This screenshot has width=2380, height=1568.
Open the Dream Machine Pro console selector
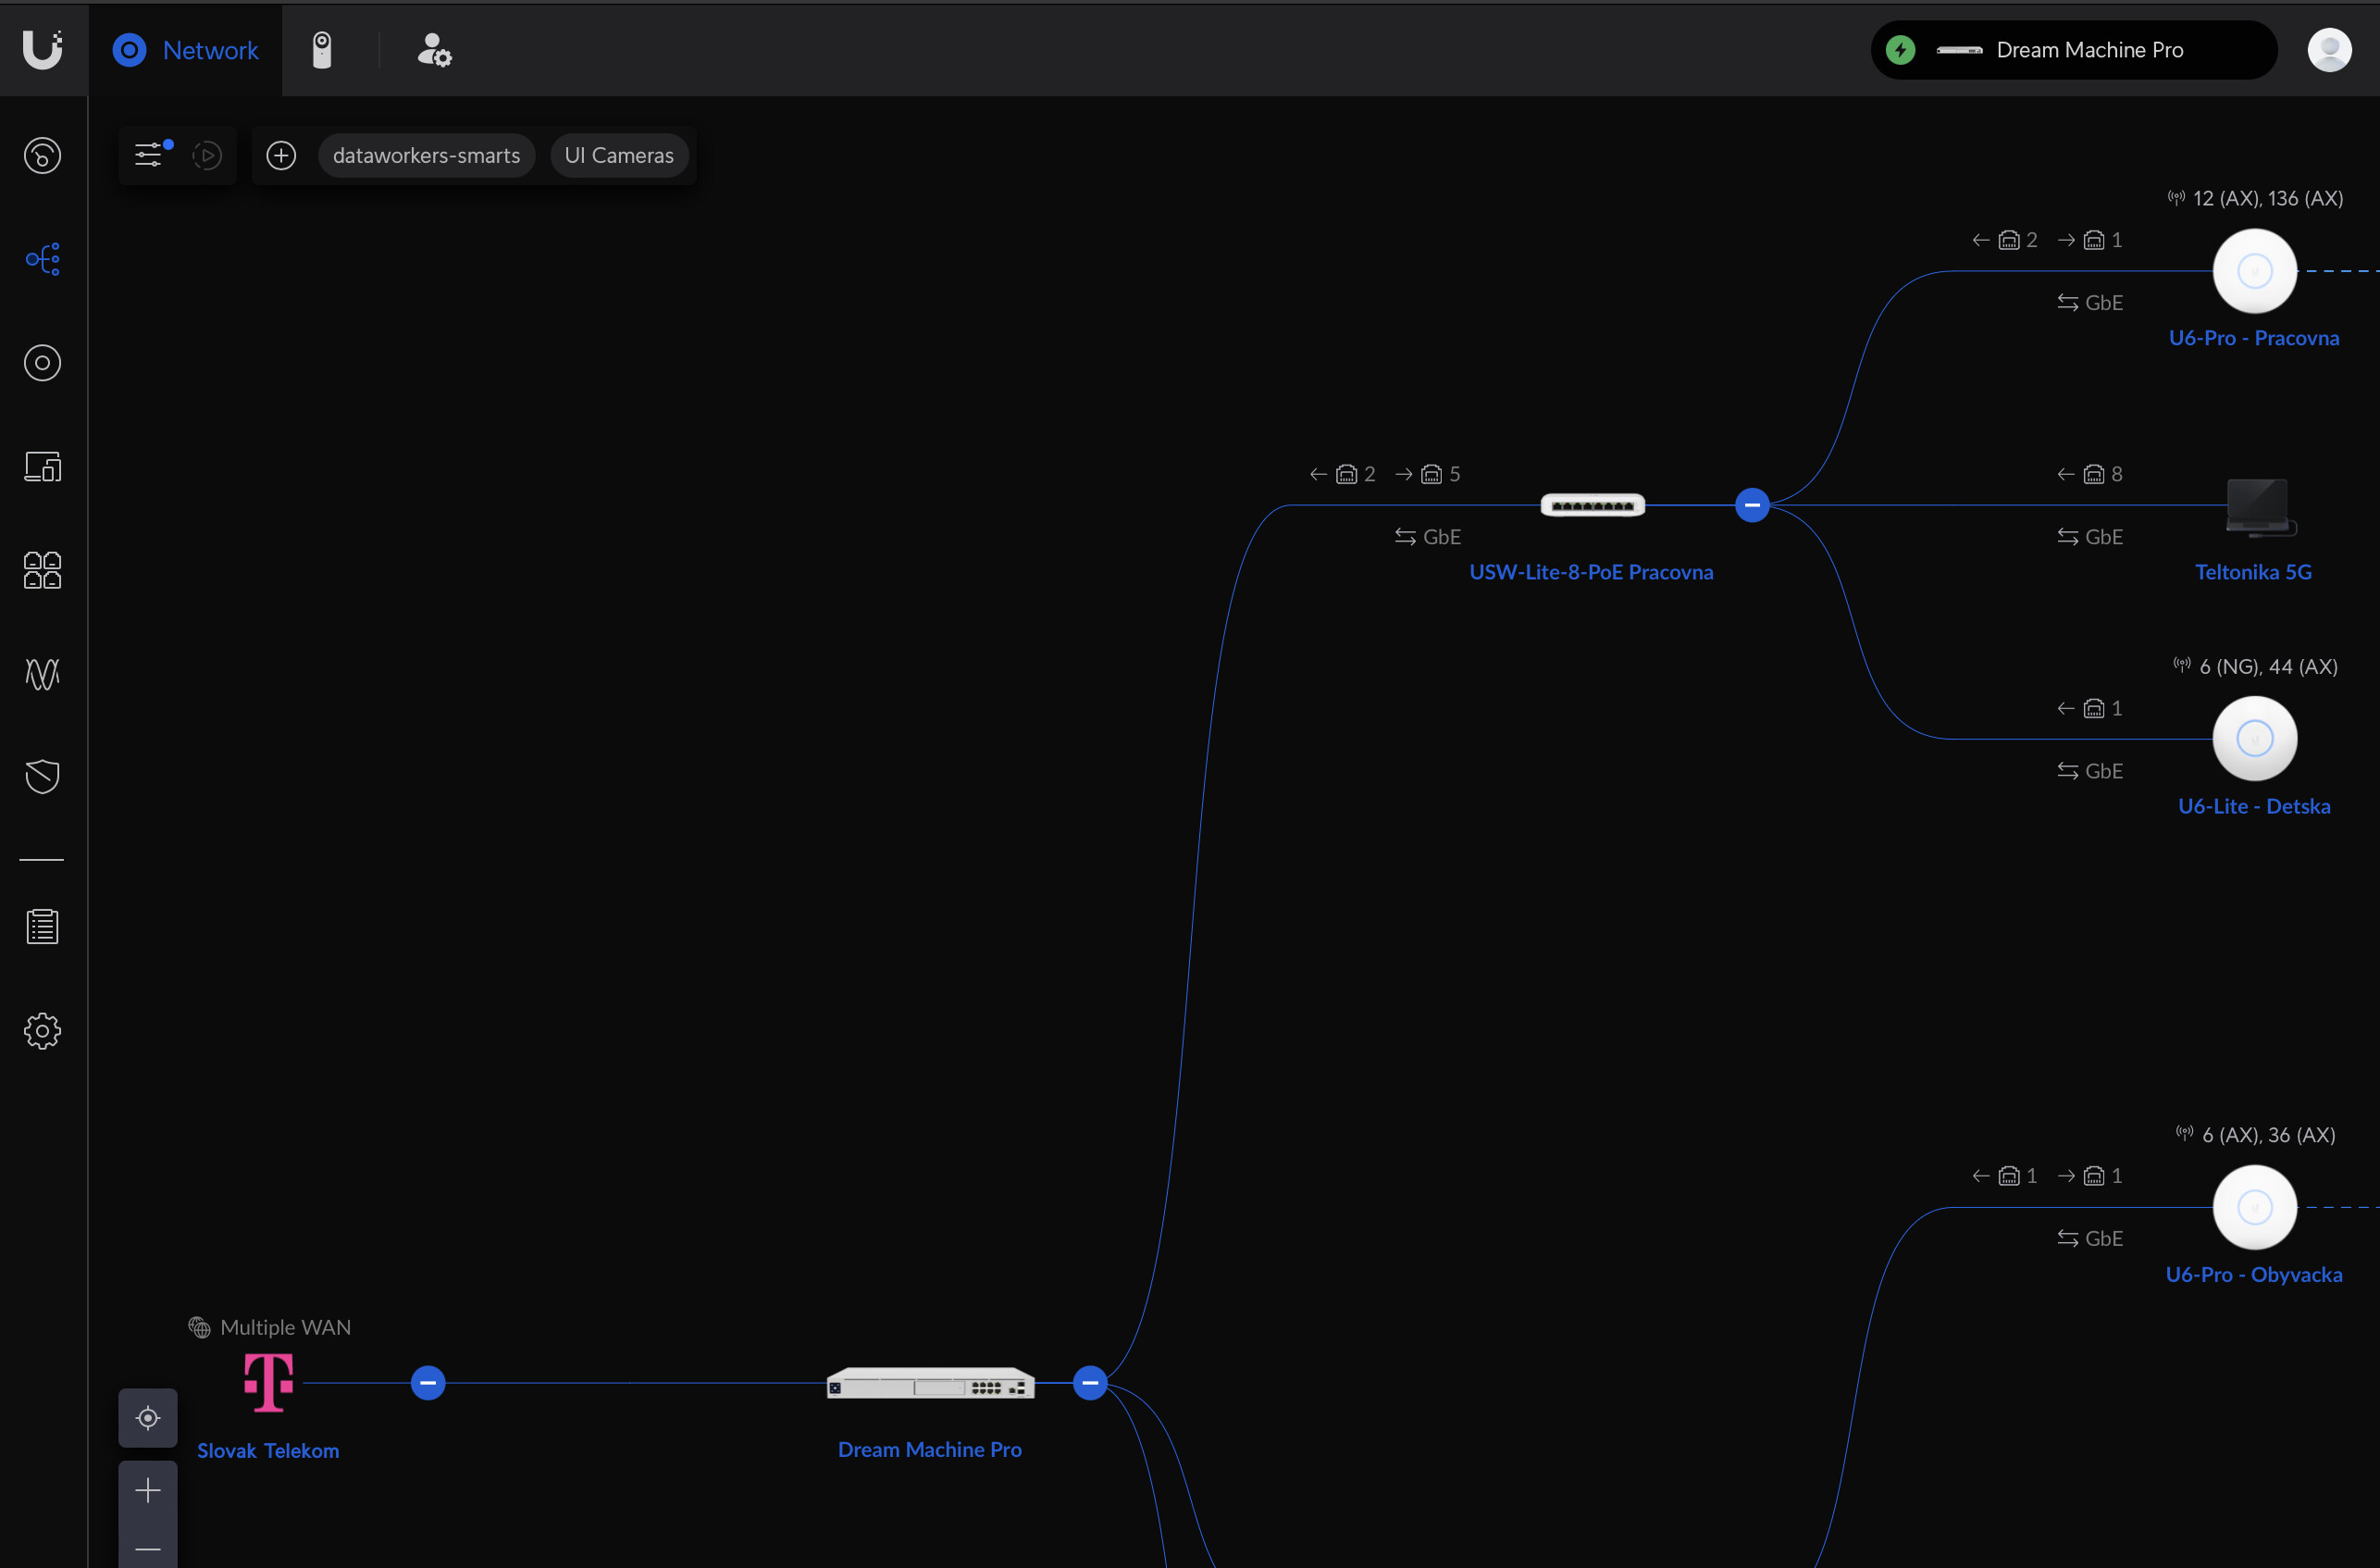click(x=2074, y=50)
